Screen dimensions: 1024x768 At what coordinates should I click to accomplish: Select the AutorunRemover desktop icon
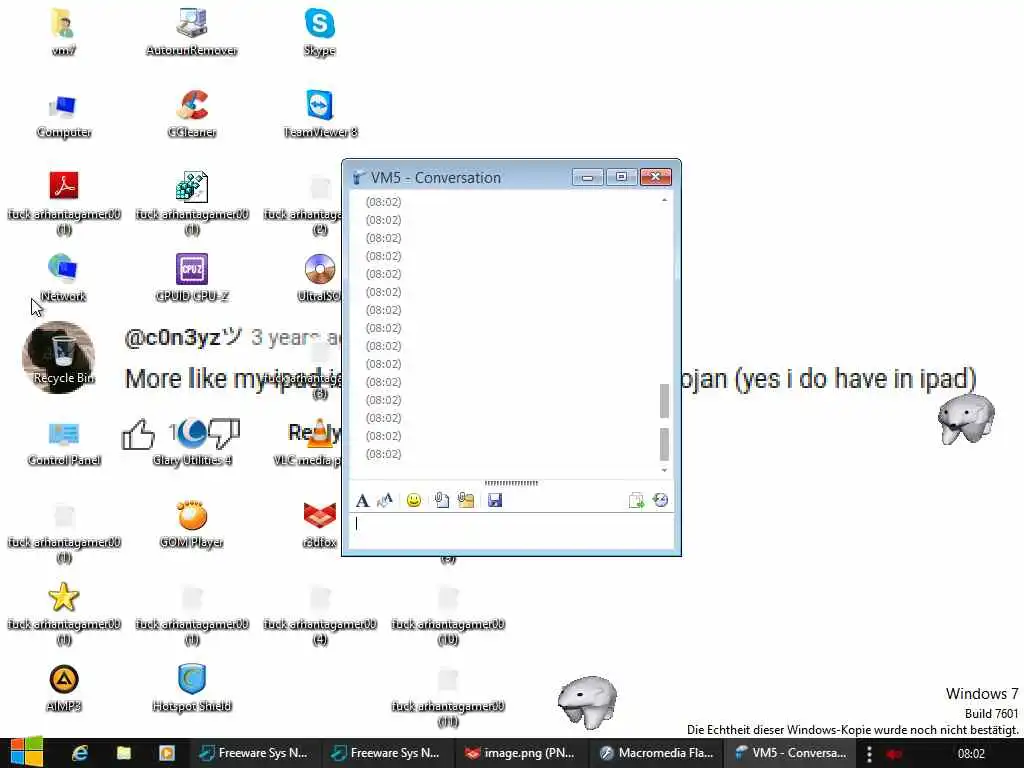pos(191,31)
